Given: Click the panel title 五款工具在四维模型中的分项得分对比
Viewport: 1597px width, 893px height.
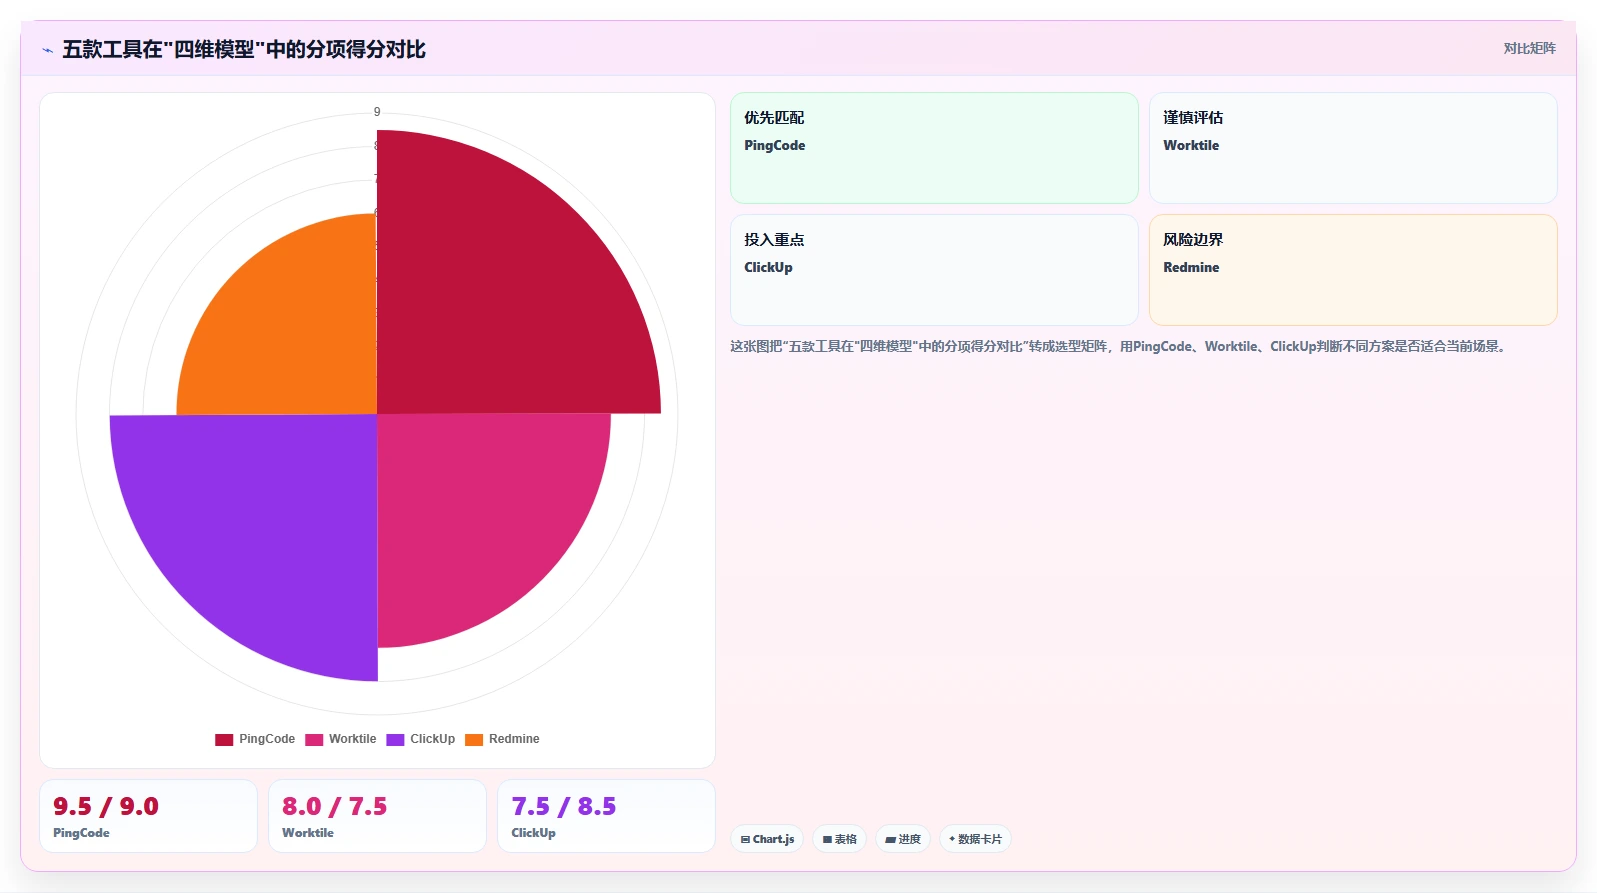Looking at the screenshot, I should click(x=244, y=49).
